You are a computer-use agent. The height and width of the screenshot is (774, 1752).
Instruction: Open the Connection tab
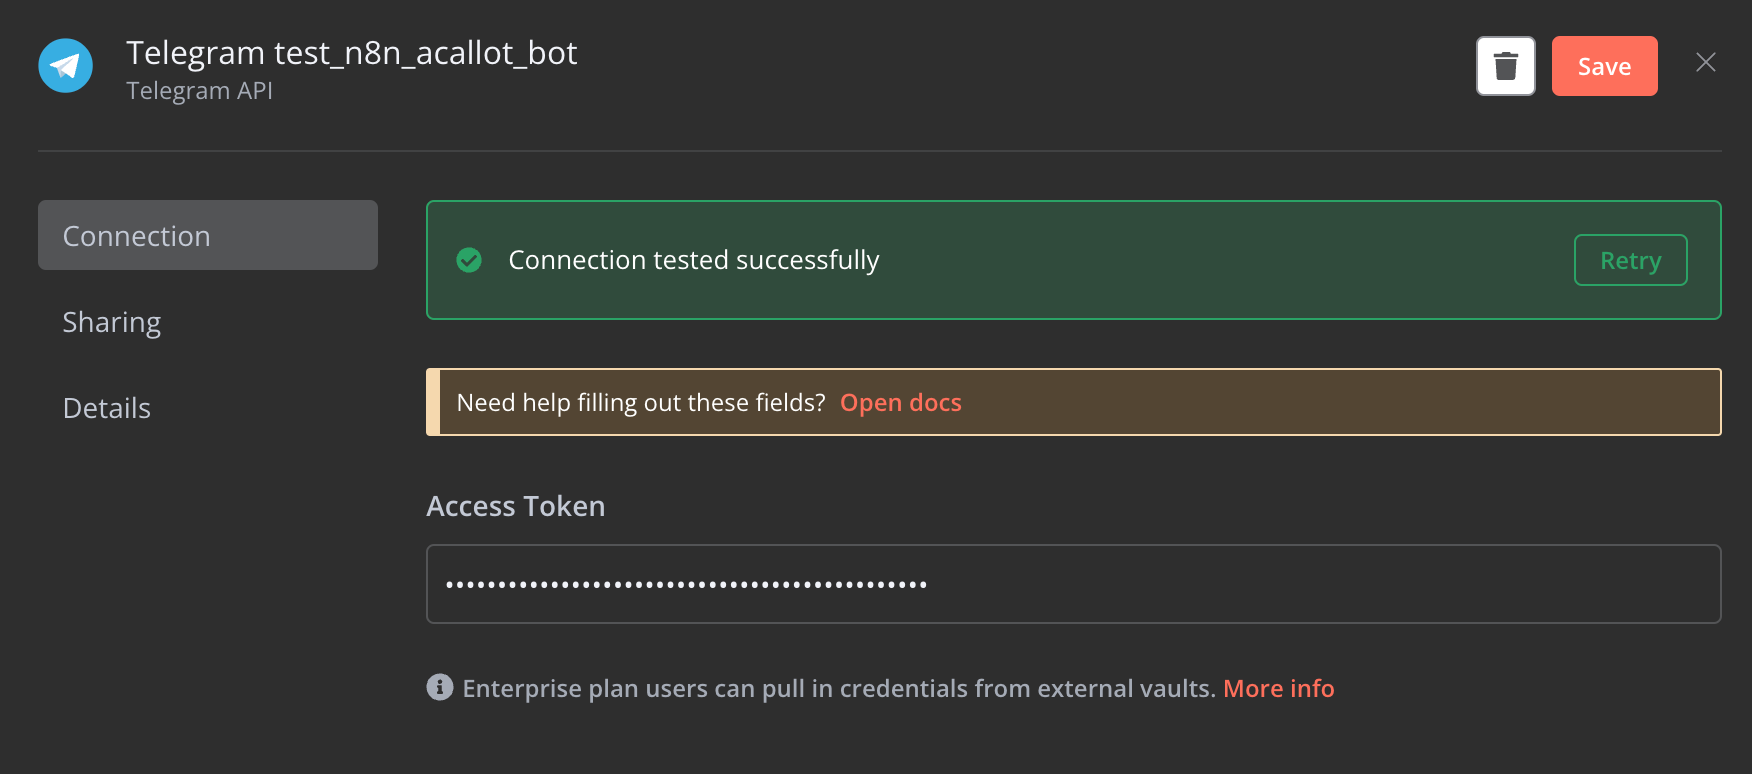208,235
